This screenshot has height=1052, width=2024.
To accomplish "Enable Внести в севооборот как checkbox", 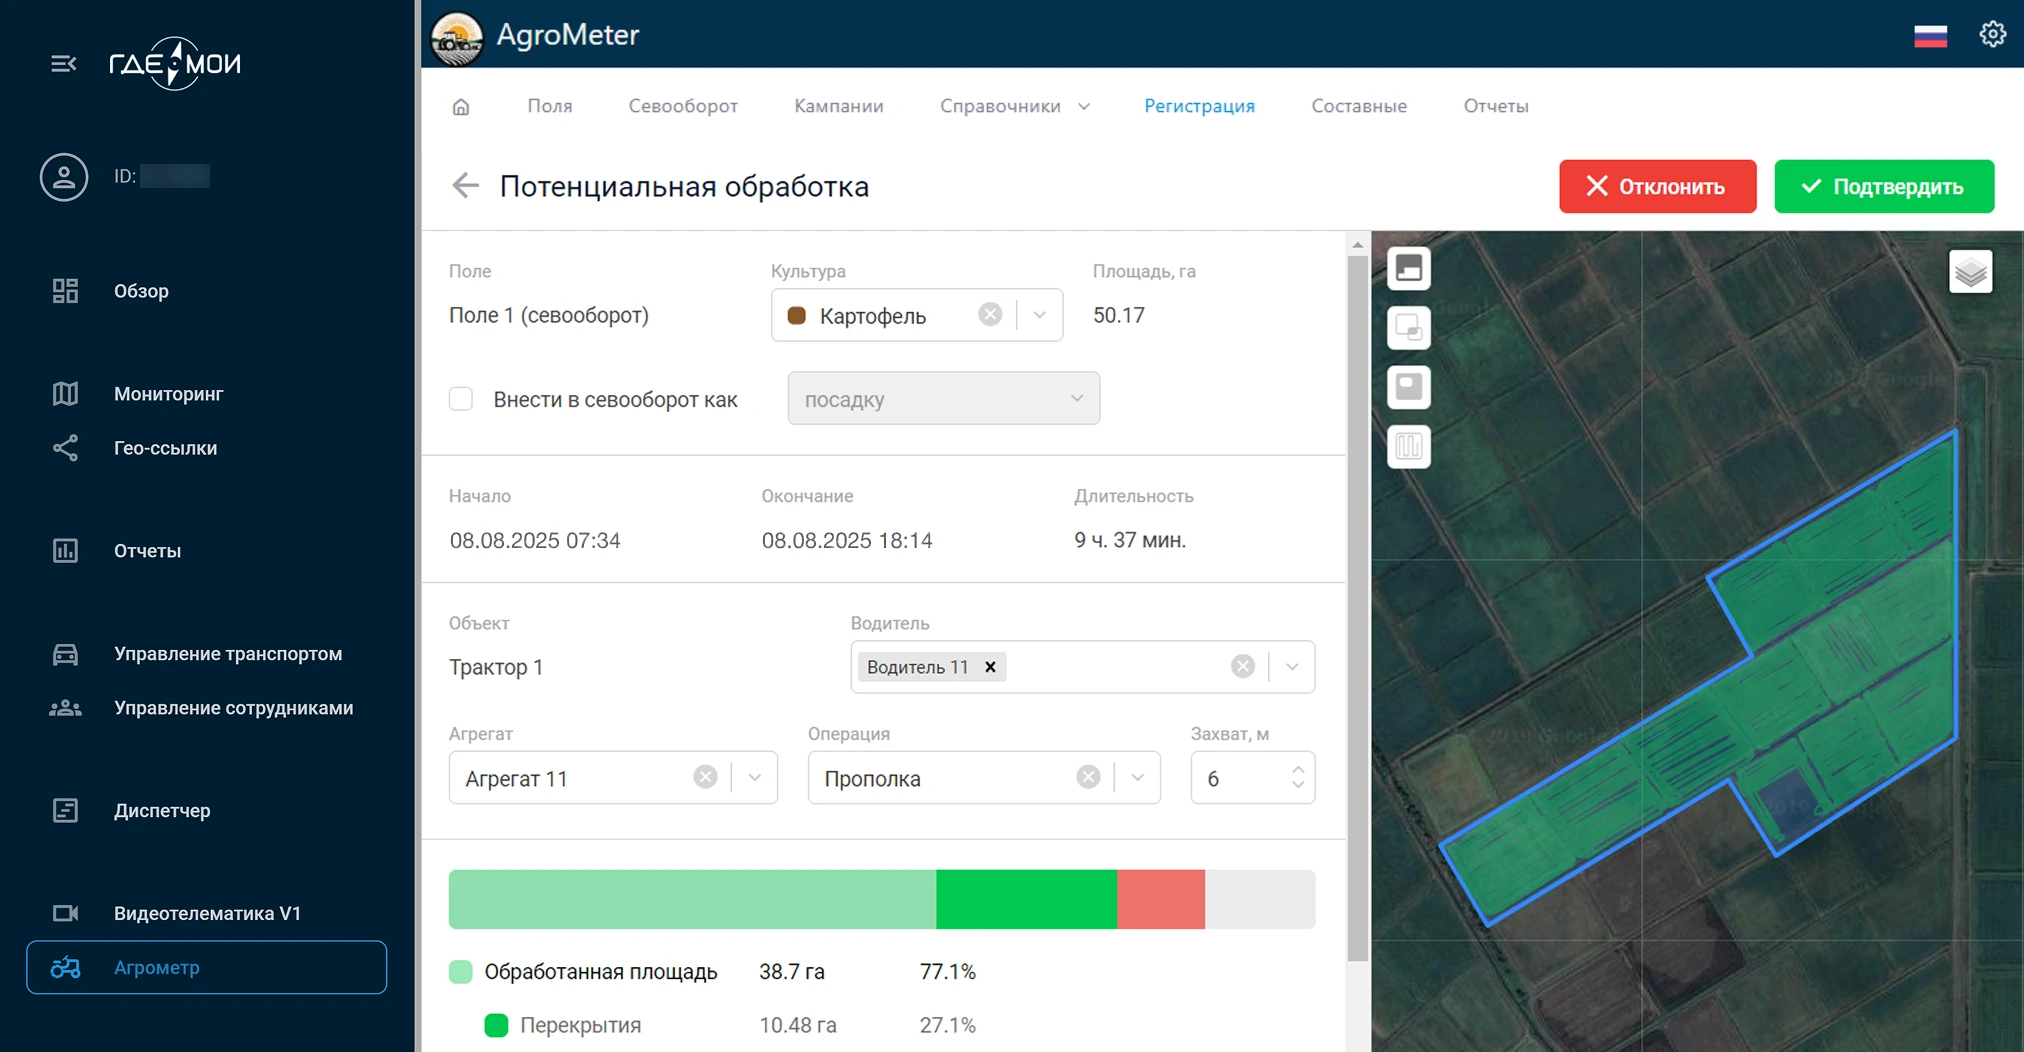I will pyautogui.click(x=461, y=398).
